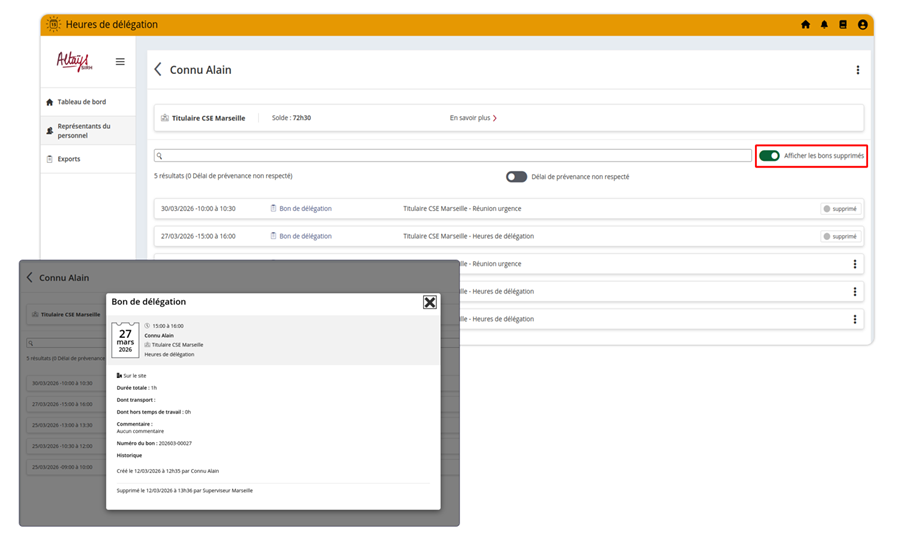Disable Afficher les bons supprimés toggle
900x538 pixels.
click(x=769, y=156)
